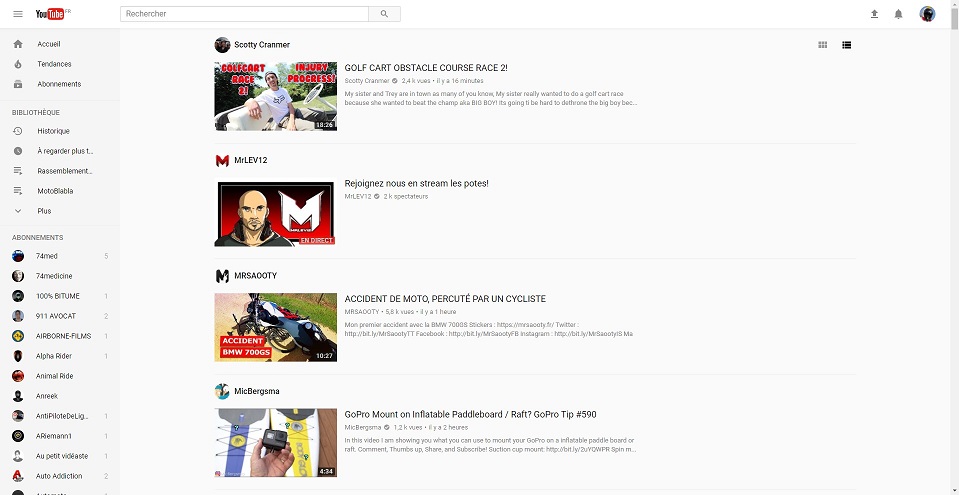This screenshot has height=495, width=959.
Task: Open the MicBergsma channel header
Action: (257, 392)
